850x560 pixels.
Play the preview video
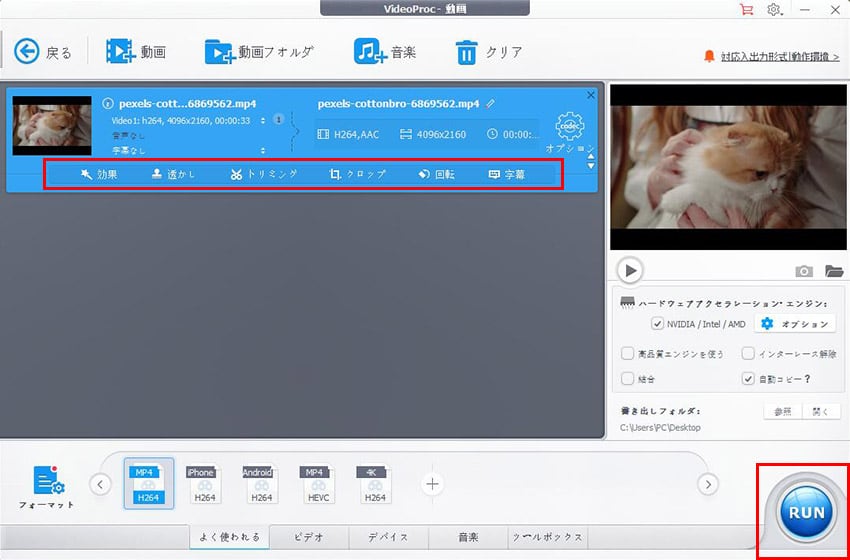pyautogui.click(x=630, y=271)
